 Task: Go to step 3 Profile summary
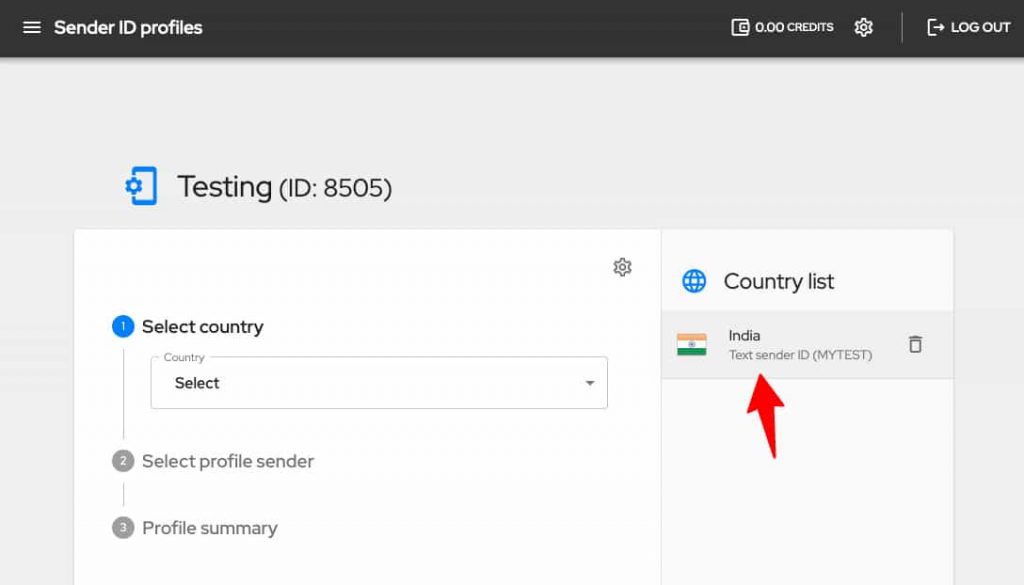[x=195, y=528]
